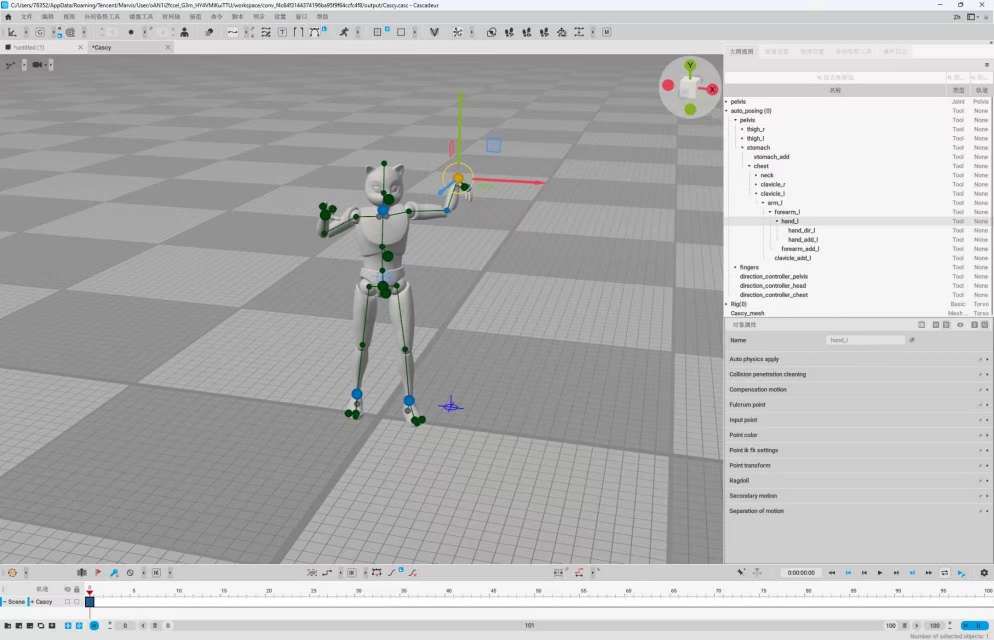Image resolution: width=994 pixels, height=640 pixels.
Task: Click the red flag icon above the timeline
Action: pos(98,572)
